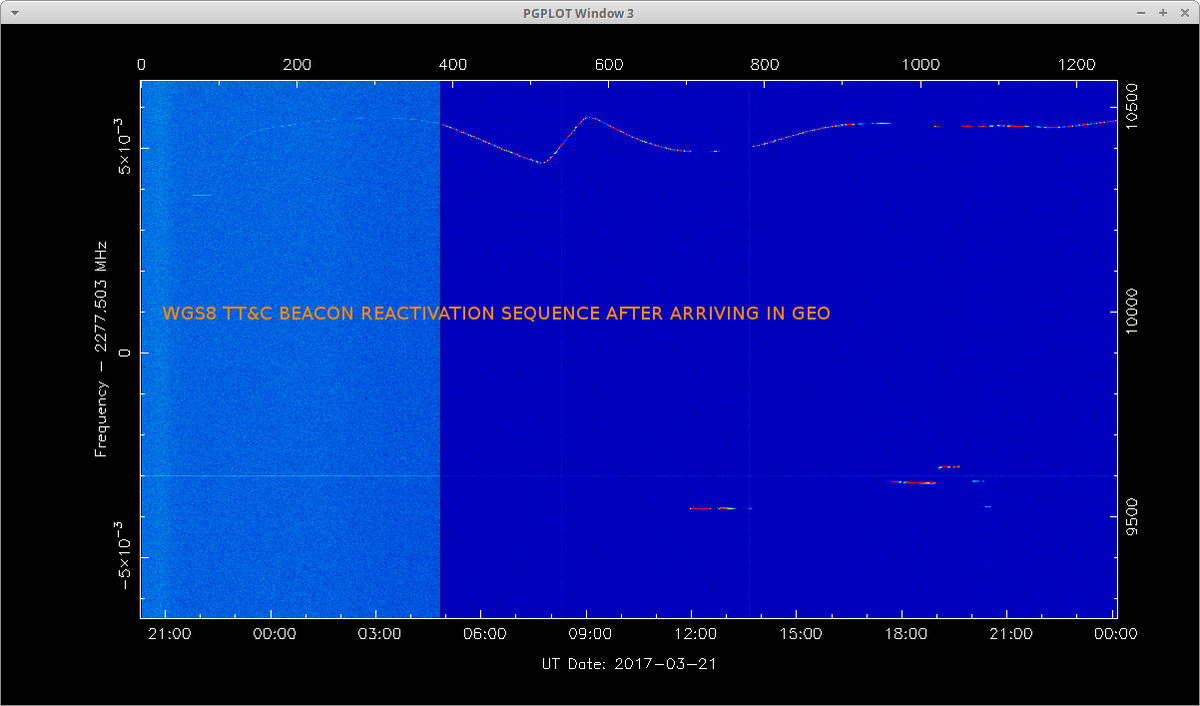Click the '15:00' time tick label

pyautogui.click(x=800, y=633)
